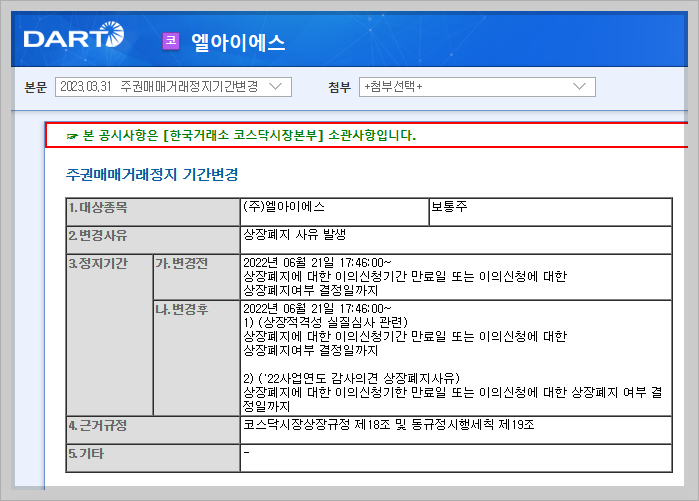
Task: Click the green pointing-hand icon in notice
Action: click(72, 136)
